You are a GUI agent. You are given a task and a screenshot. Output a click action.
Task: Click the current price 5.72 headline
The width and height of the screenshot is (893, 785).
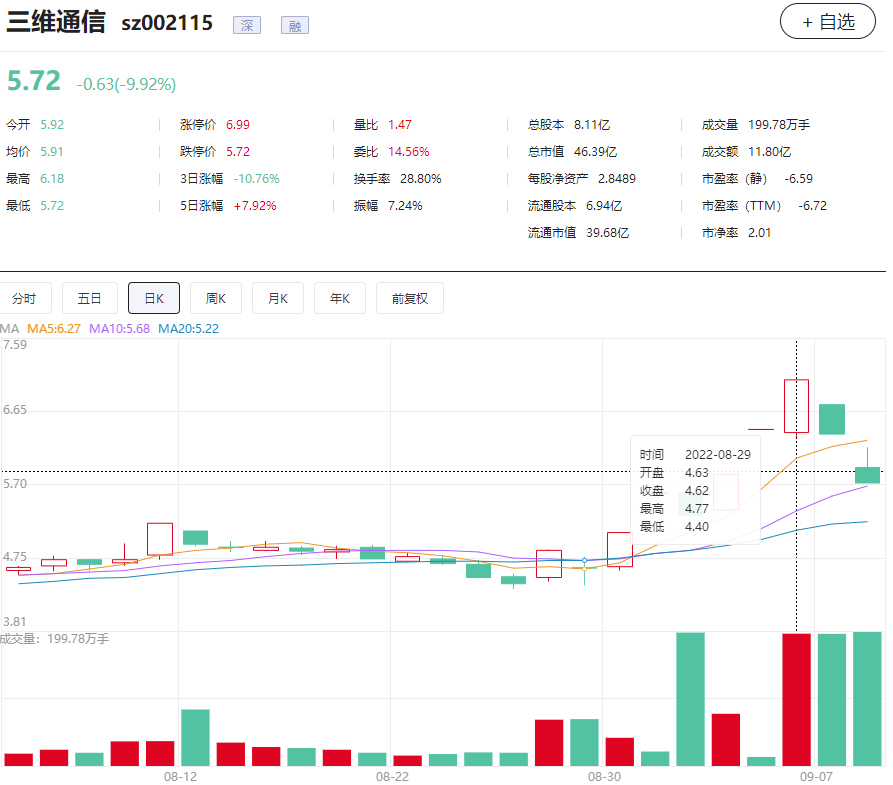pos(34,81)
